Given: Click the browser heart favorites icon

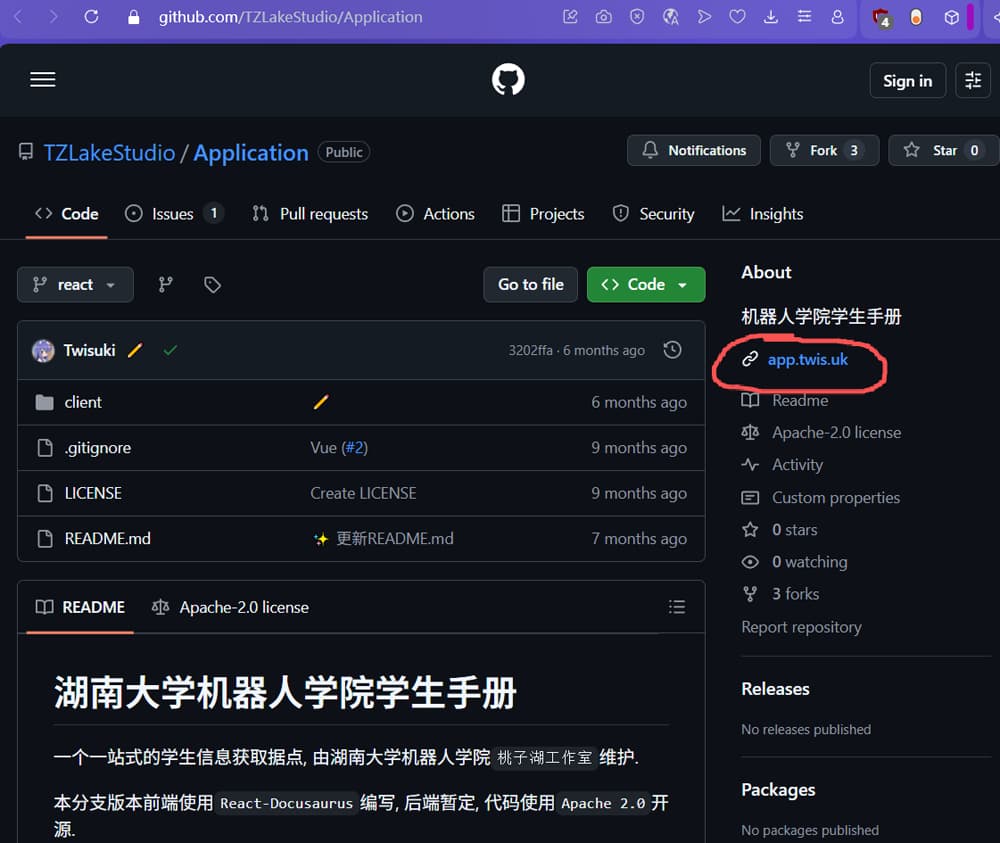Looking at the screenshot, I should point(737,17).
